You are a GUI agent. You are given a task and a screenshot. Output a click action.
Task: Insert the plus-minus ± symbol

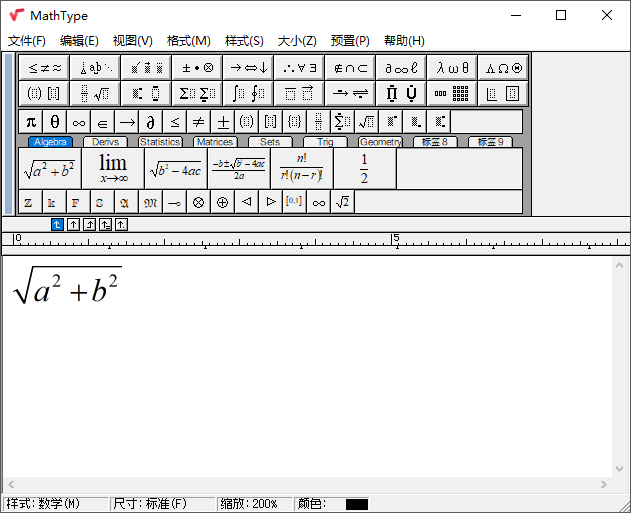[222, 122]
